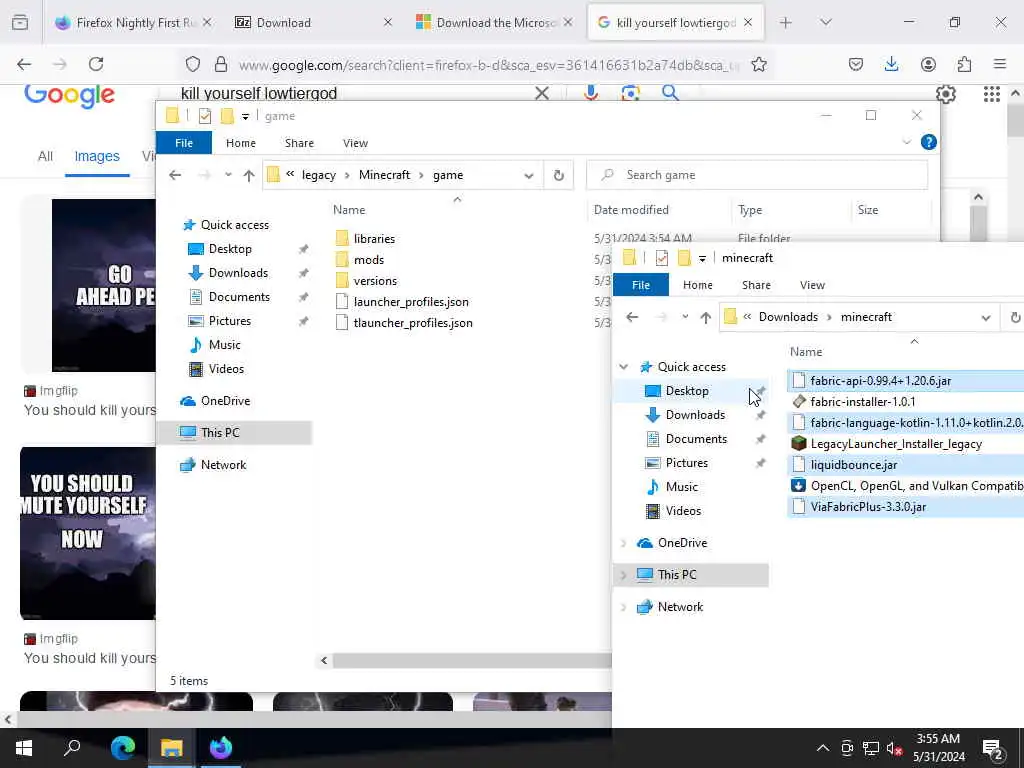Viewport: 1024px width, 768px height.
Task: Switch to Firefox Nightly First Run tab
Action: click(x=134, y=22)
